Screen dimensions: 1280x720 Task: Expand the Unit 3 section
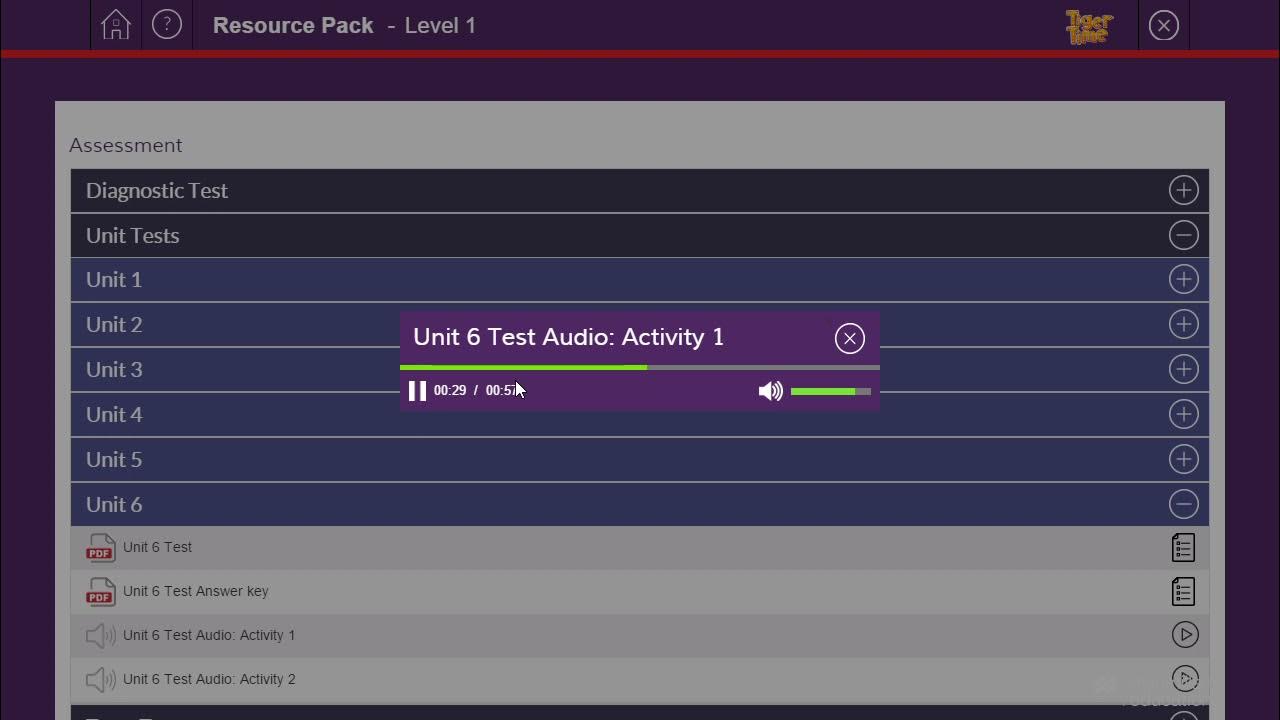[x=1183, y=369]
